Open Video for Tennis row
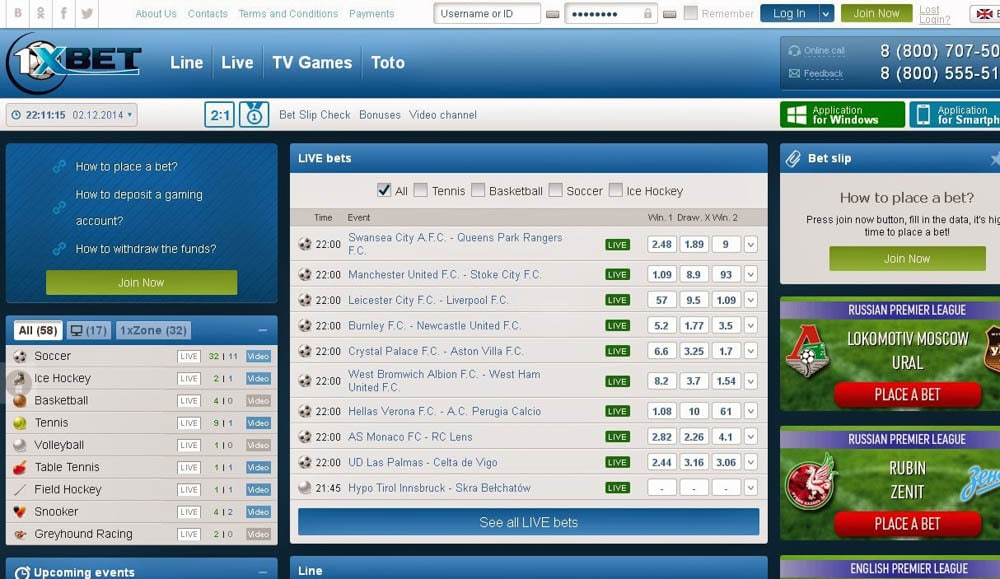Viewport: 1000px width, 579px height. click(x=258, y=423)
